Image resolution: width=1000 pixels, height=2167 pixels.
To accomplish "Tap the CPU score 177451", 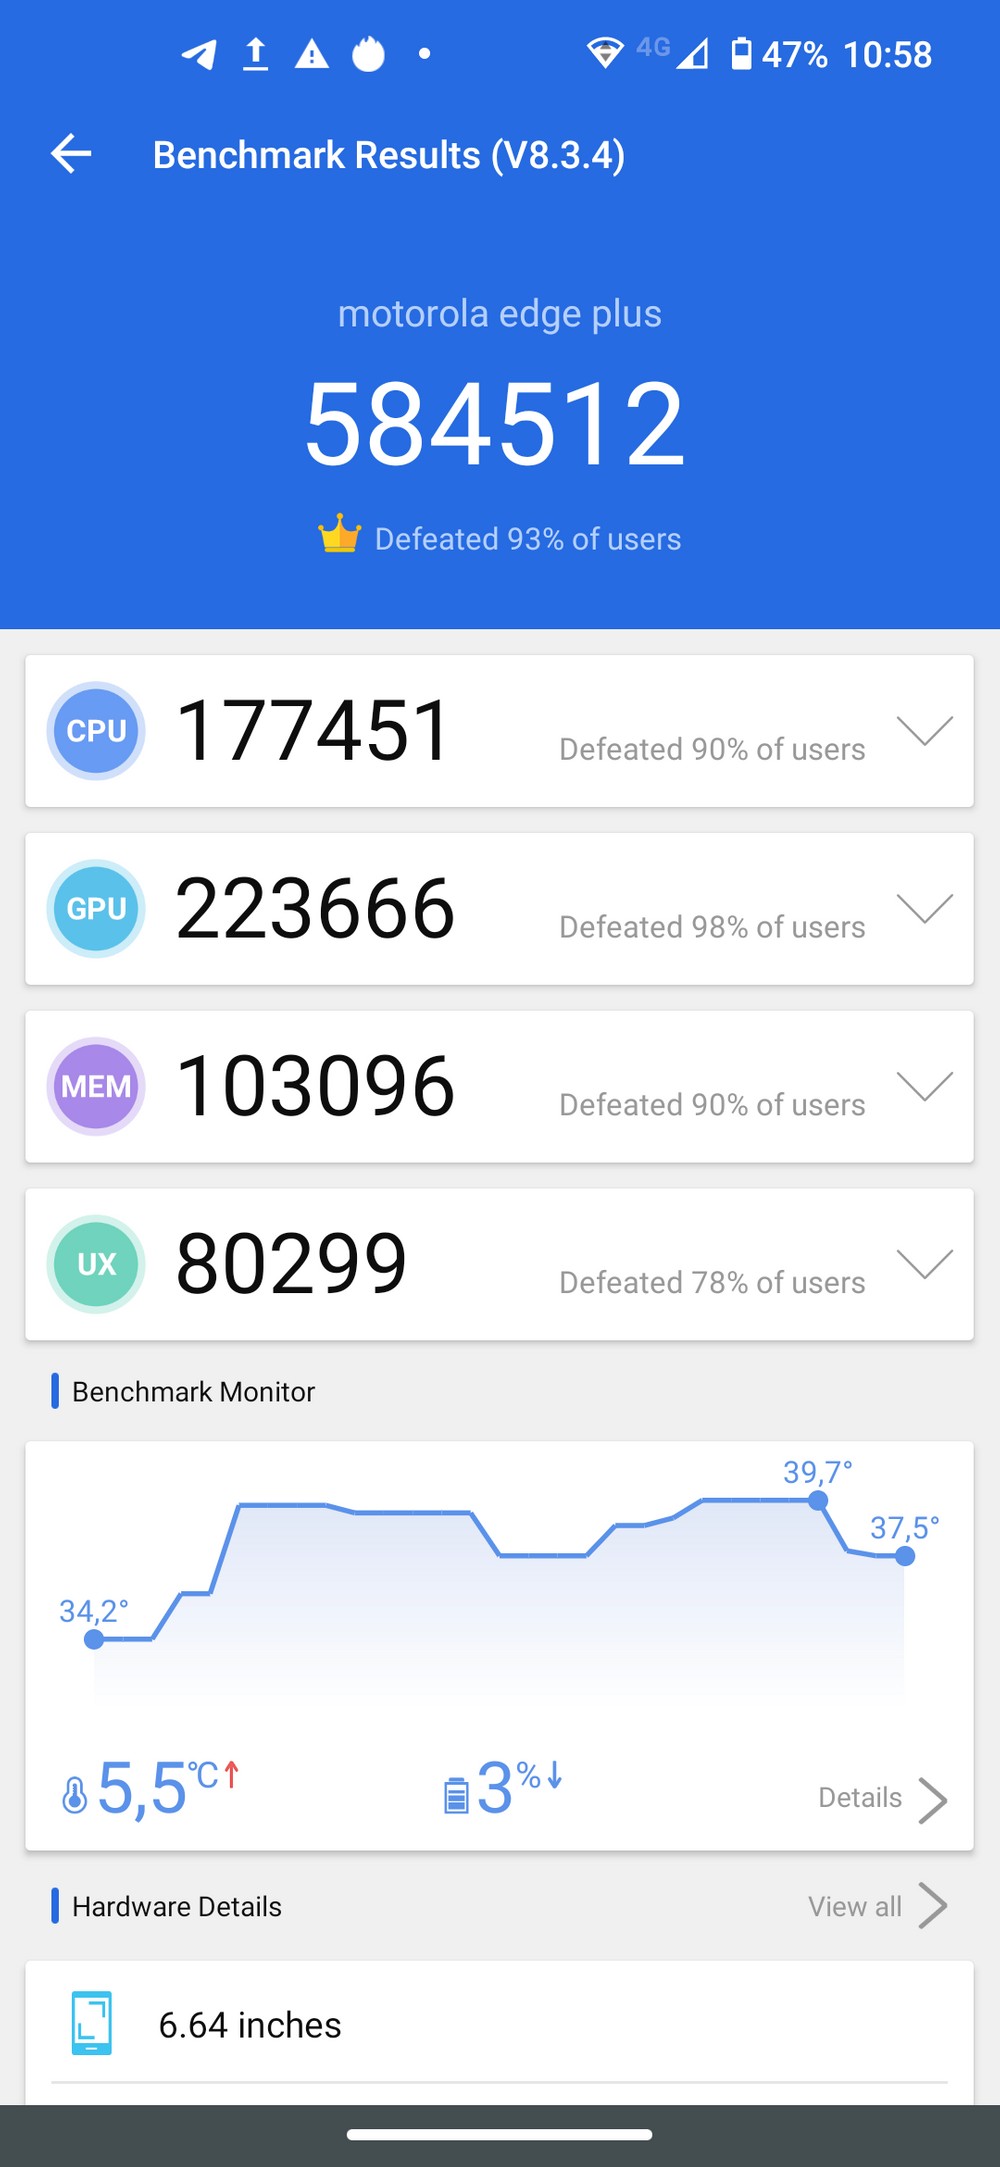I will coord(313,731).
